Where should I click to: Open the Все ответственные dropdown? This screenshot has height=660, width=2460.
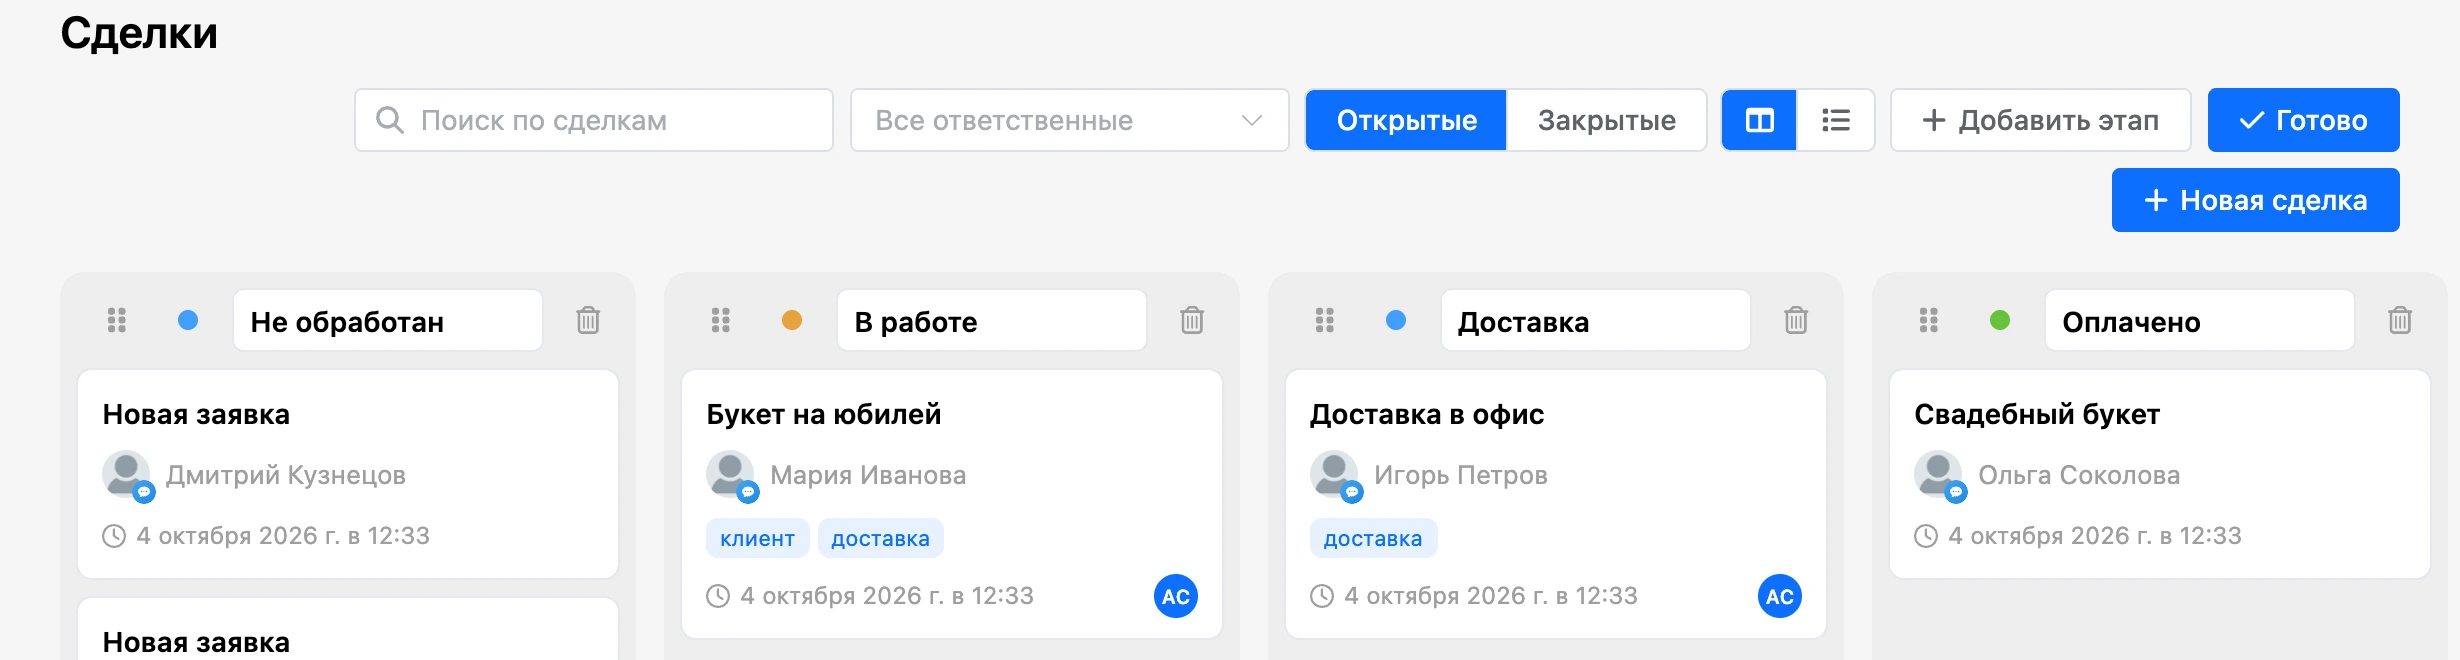point(1070,120)
